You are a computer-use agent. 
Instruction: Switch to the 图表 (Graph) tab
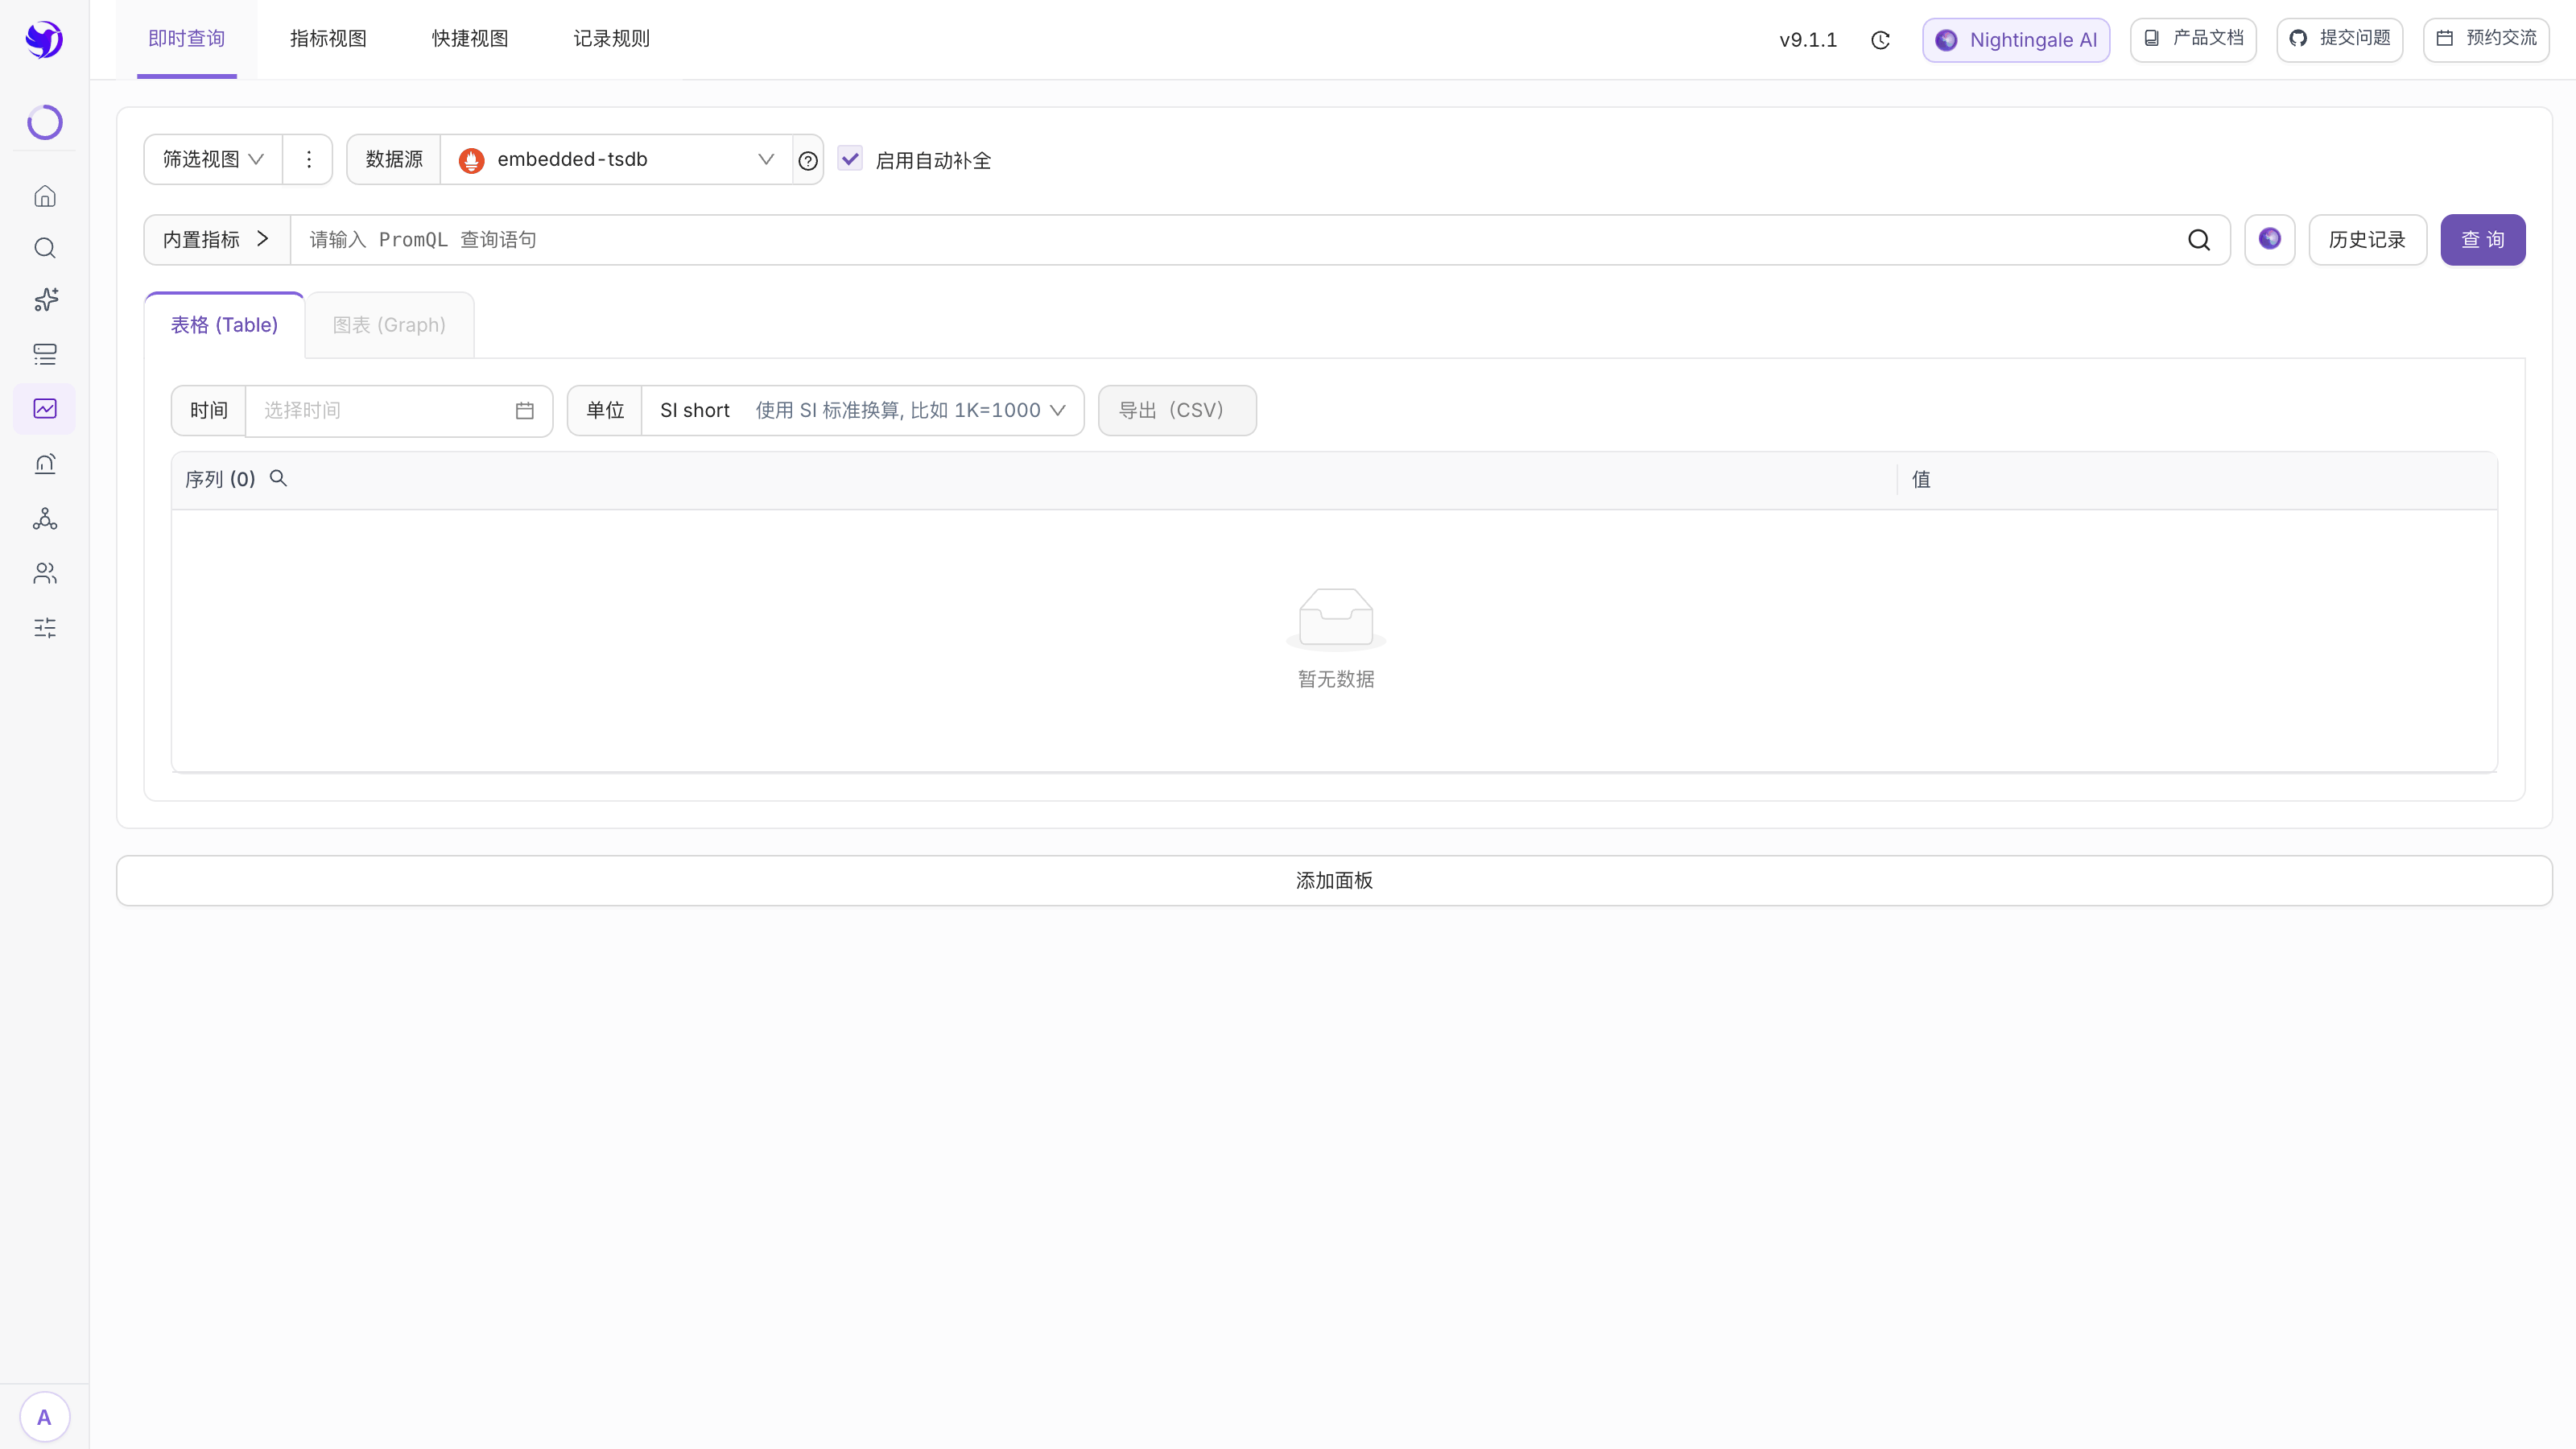(x=389, y=325)
